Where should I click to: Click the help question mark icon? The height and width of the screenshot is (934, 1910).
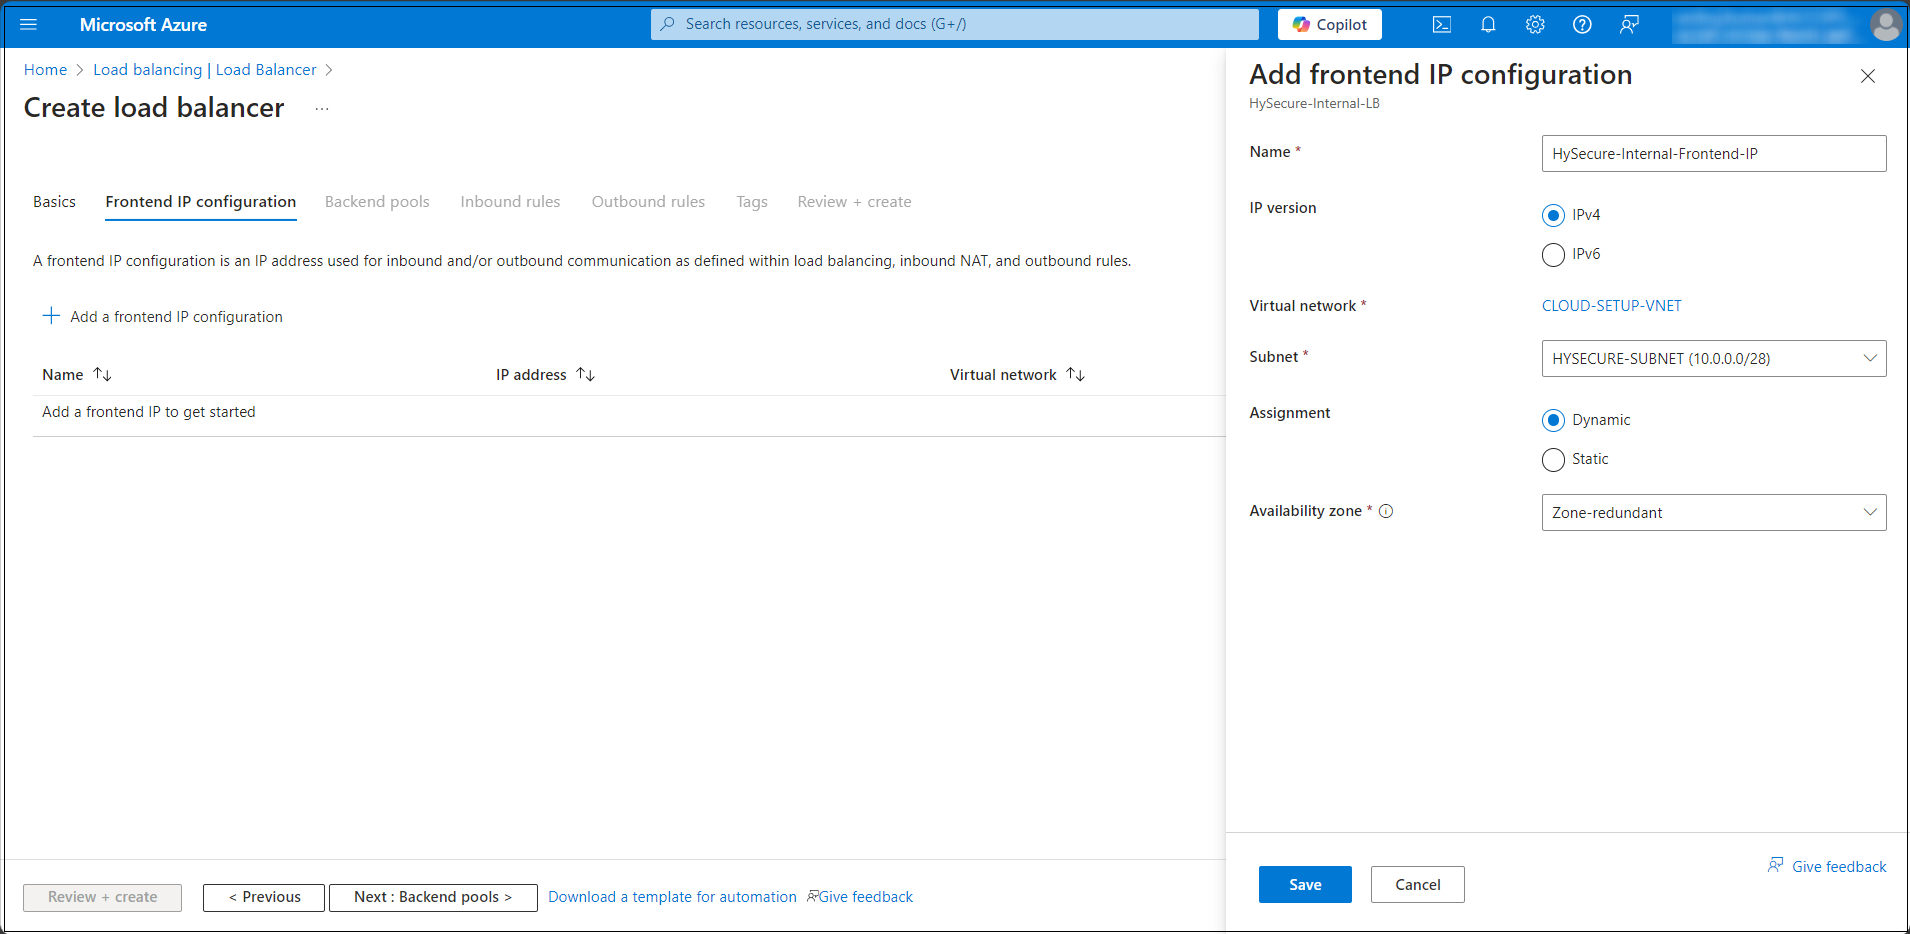point(1582,25)
